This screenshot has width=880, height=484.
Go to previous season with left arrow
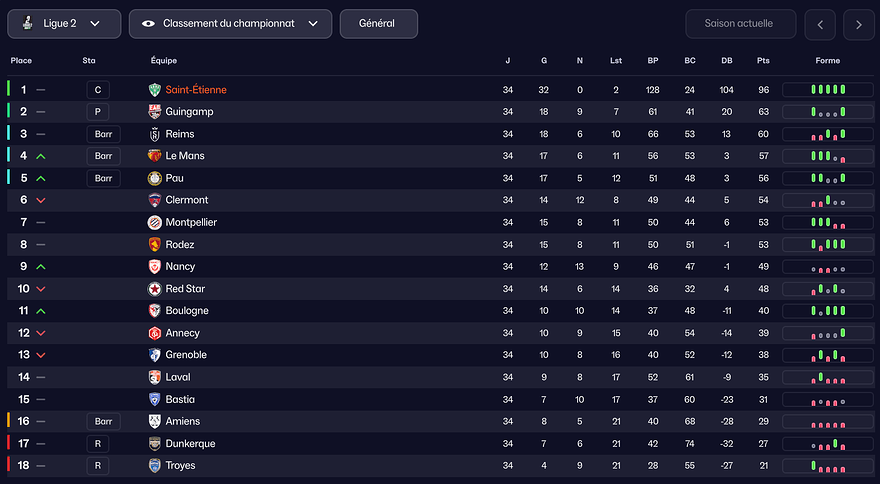[820, 24]
